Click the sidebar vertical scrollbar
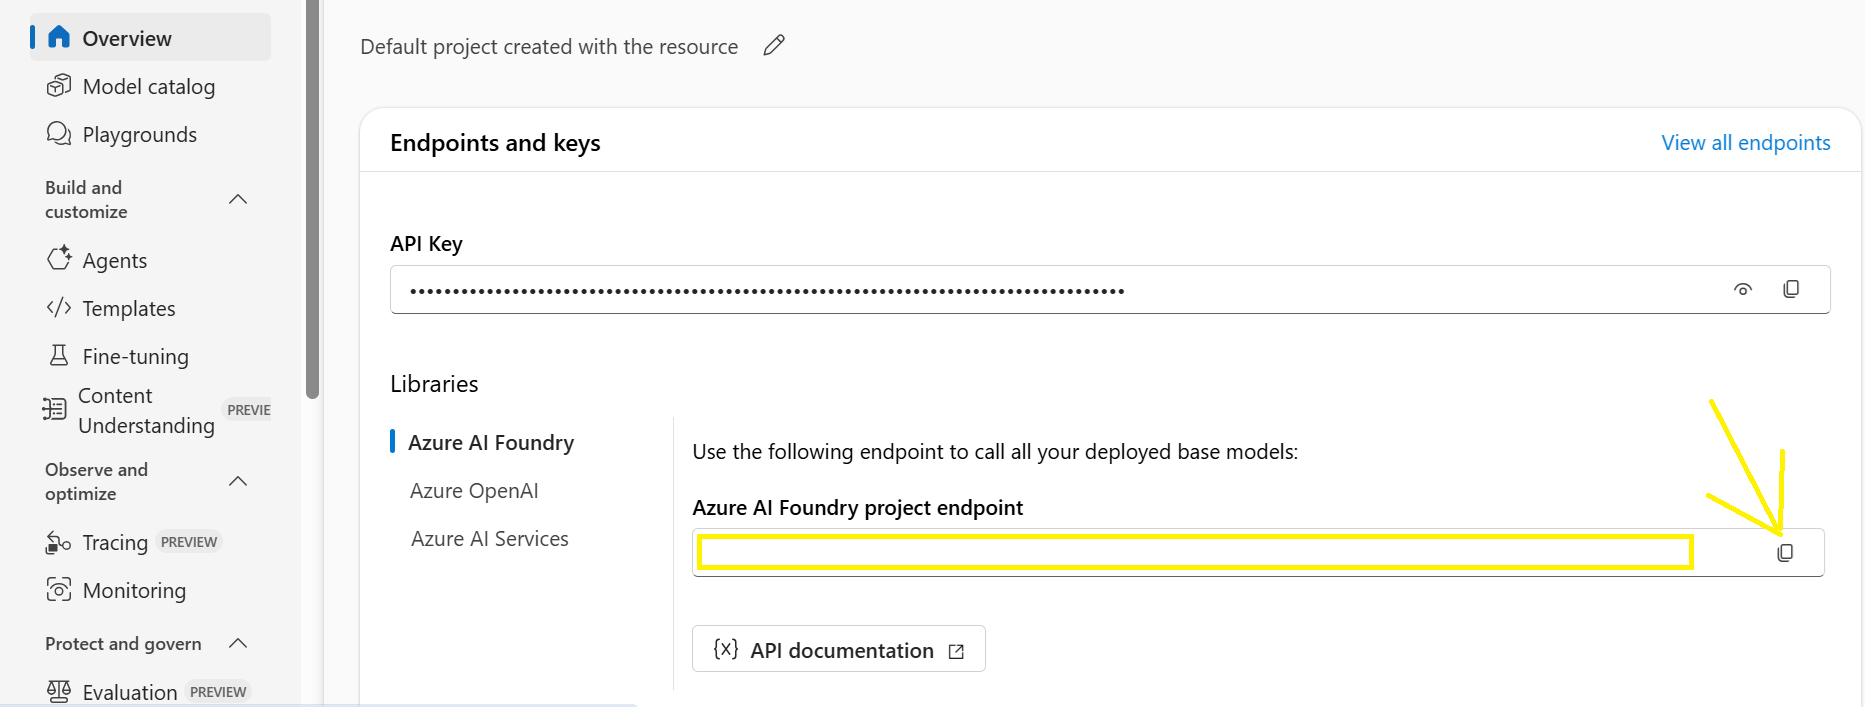The width and height of the screenshot is (1865, 707). point(312,200)
